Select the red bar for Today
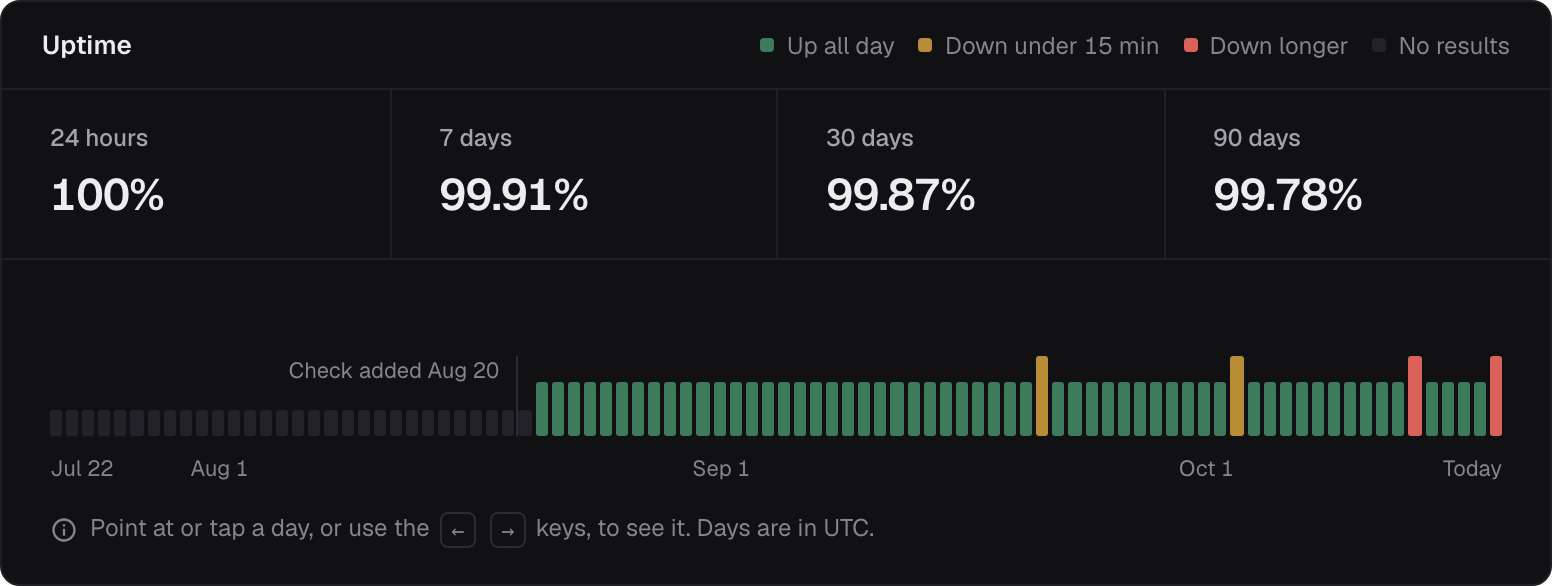The width and height of the screenshot is (1552, 586). 1496,396
